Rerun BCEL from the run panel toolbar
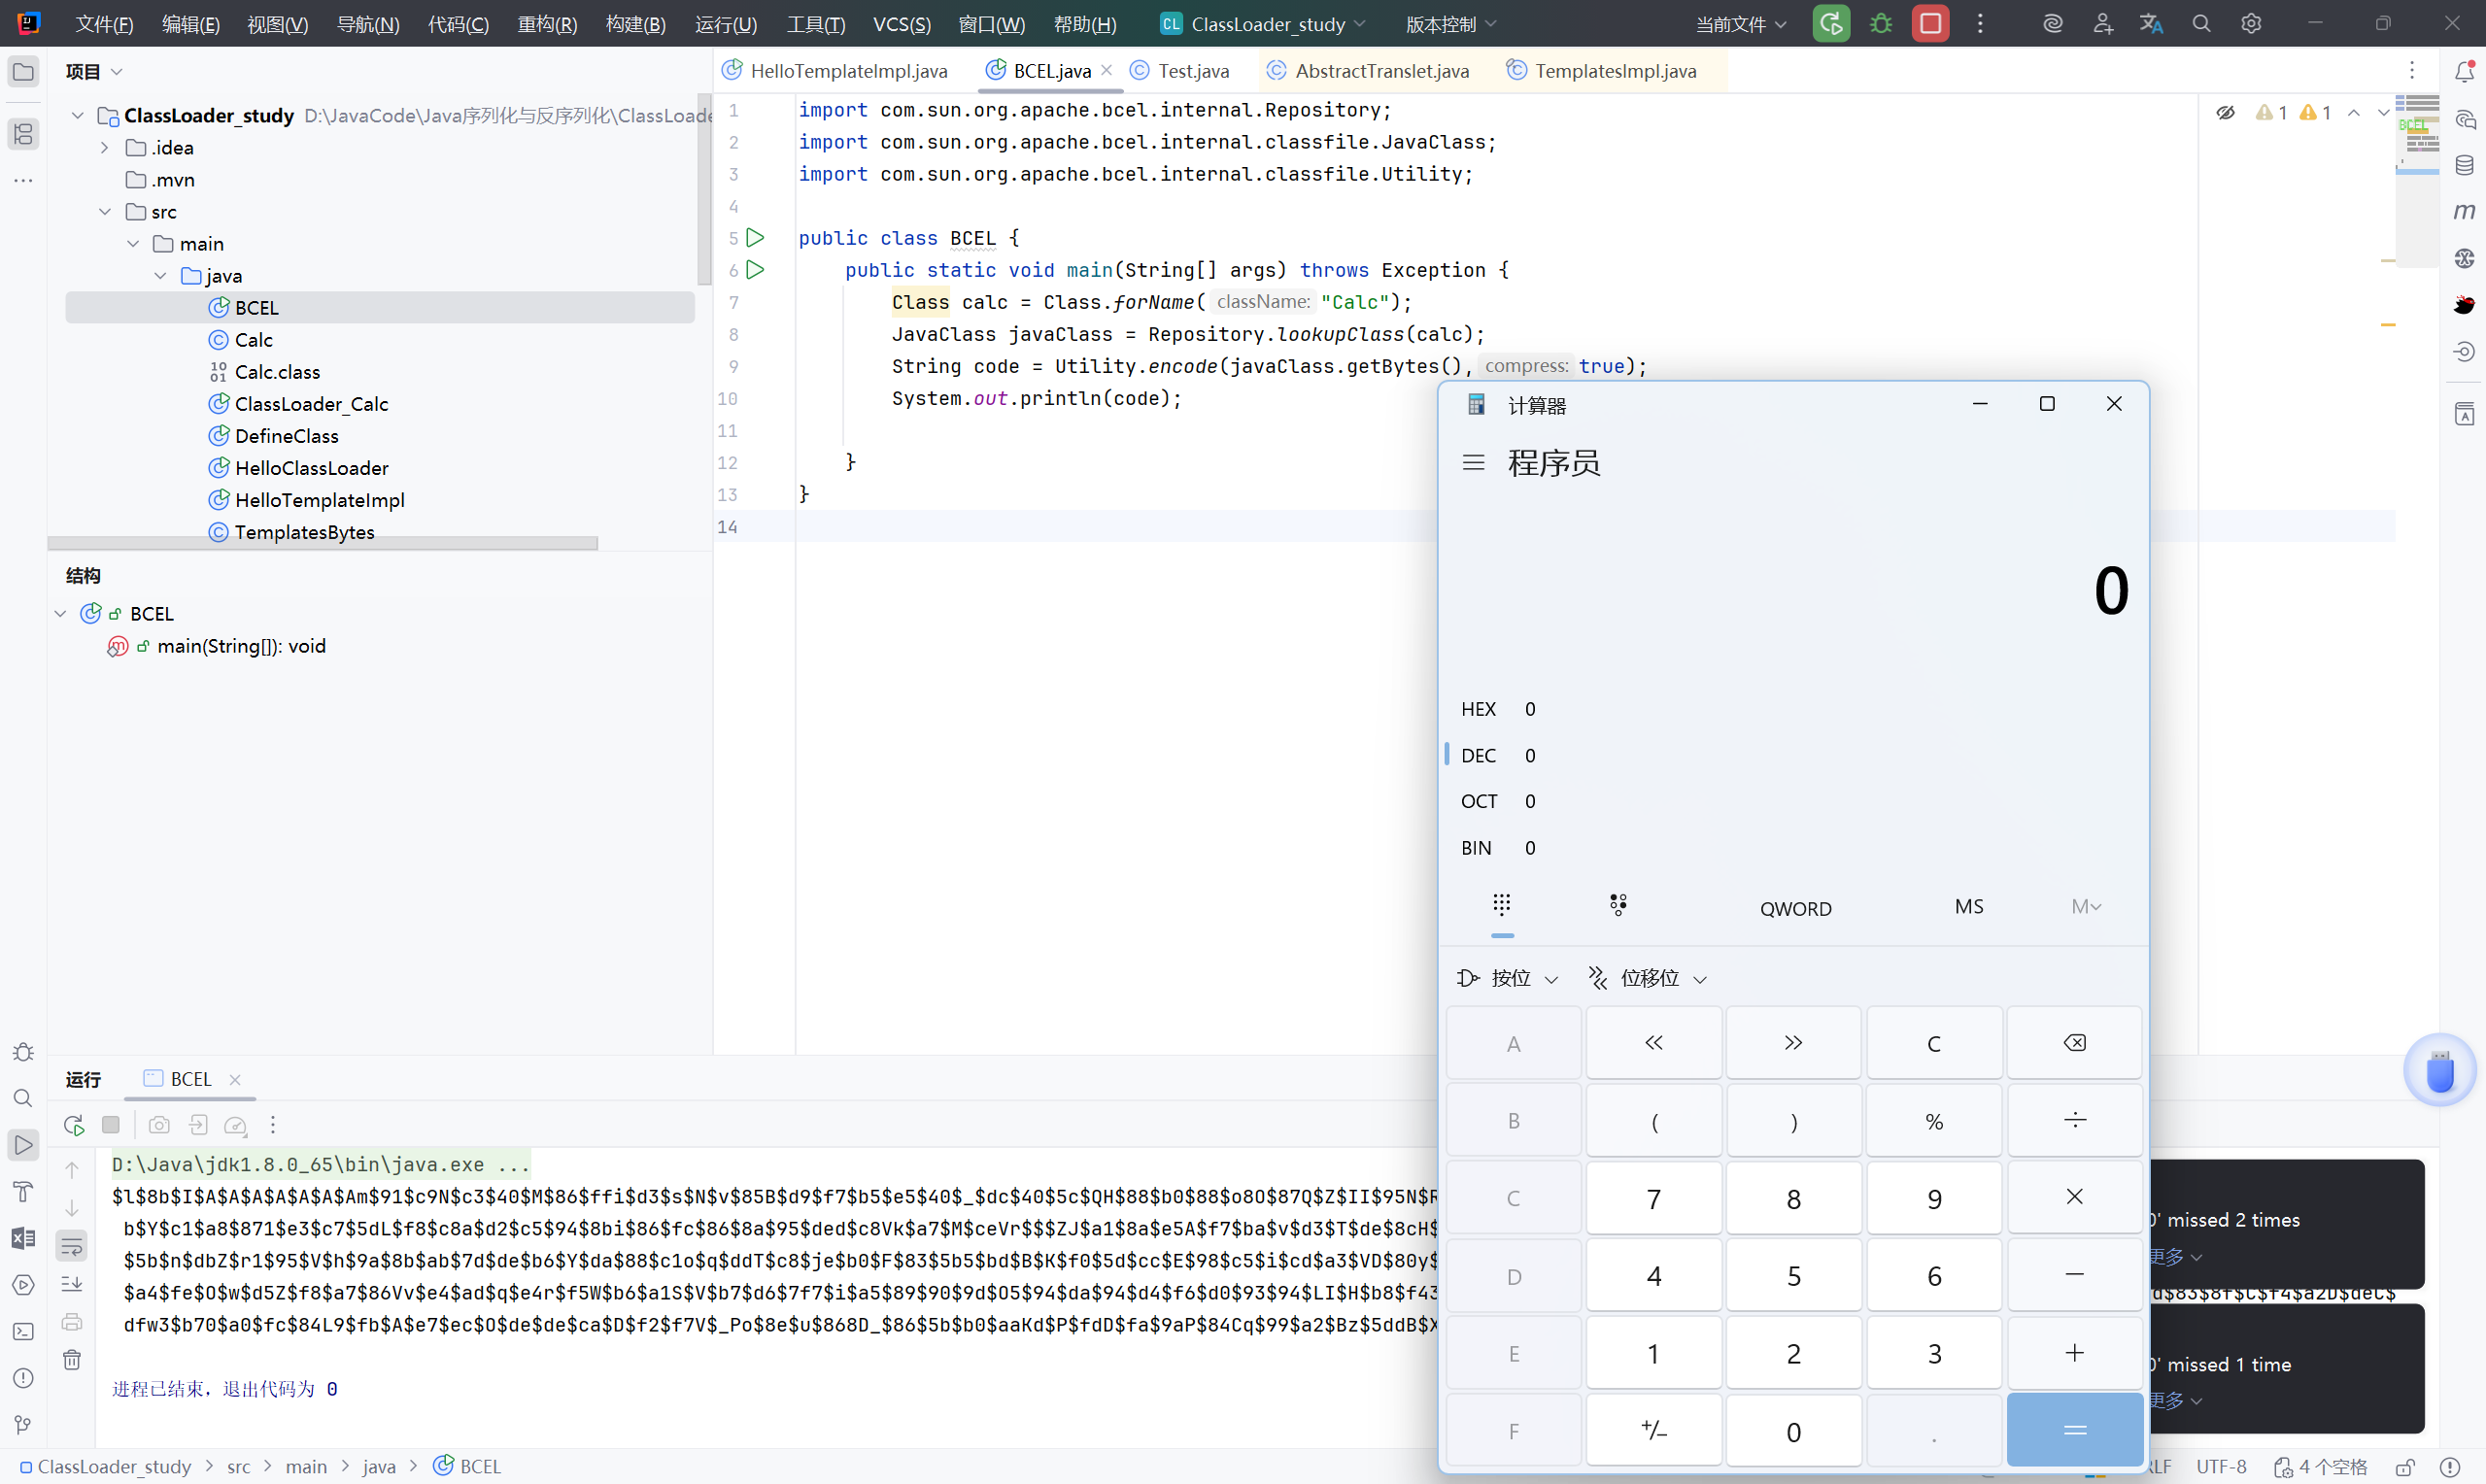This screenshot has height=1484, width=2486. pyautogui.click(x=73, y=1125)
